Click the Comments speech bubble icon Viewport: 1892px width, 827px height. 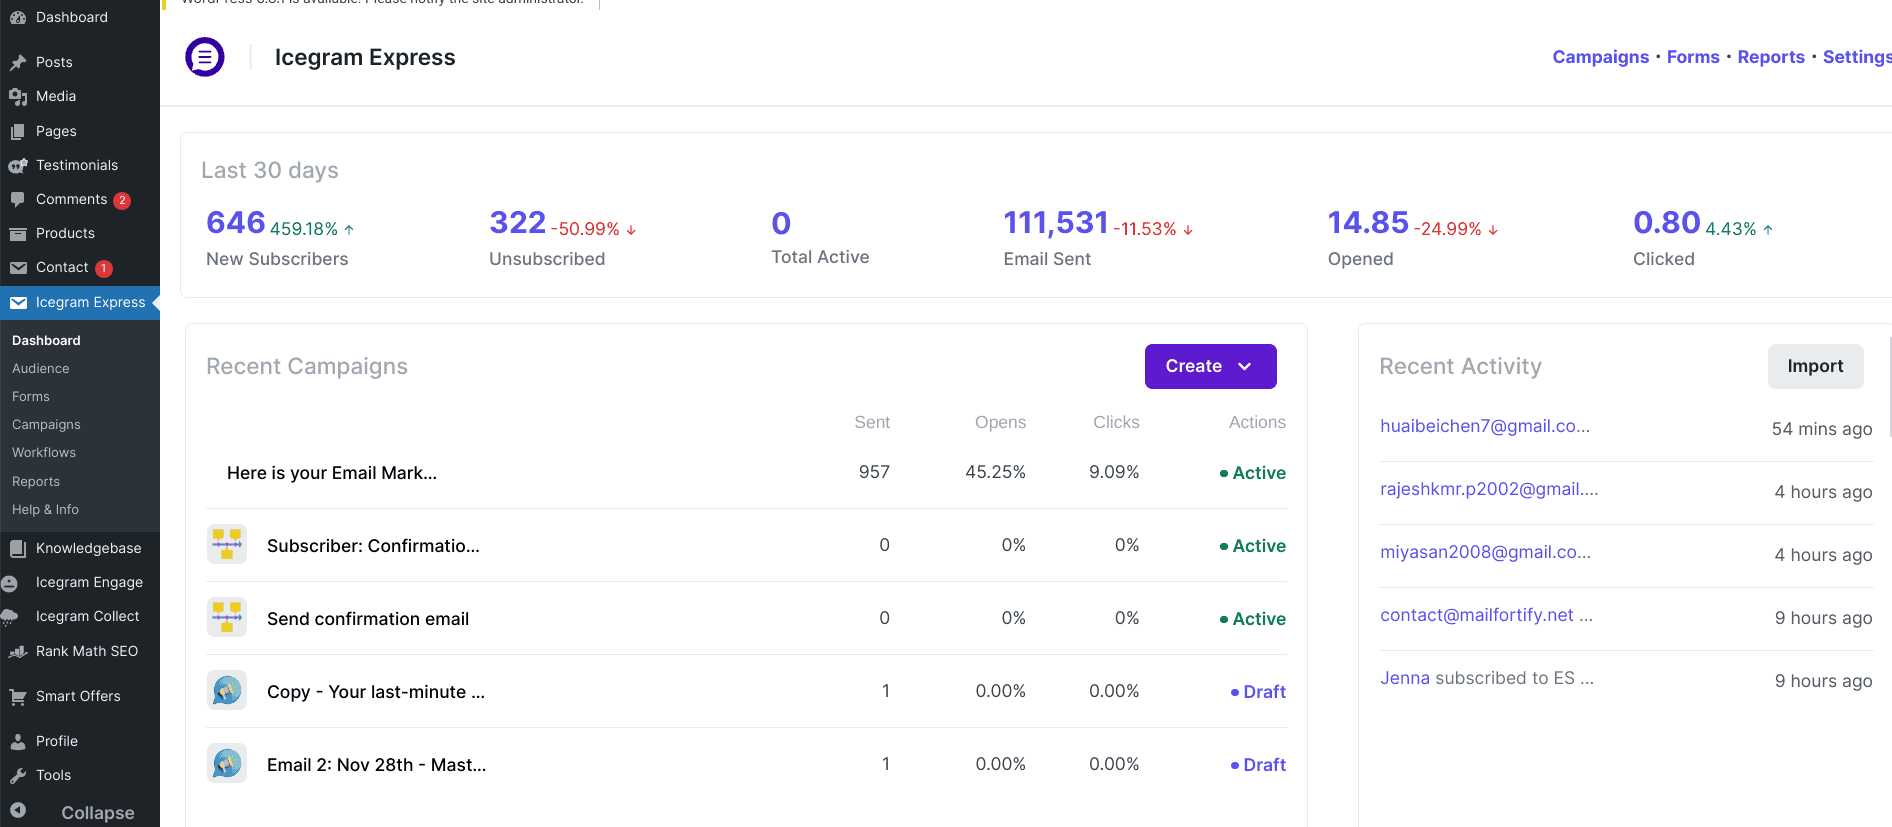pyautogui.click(x=18, y=199)
